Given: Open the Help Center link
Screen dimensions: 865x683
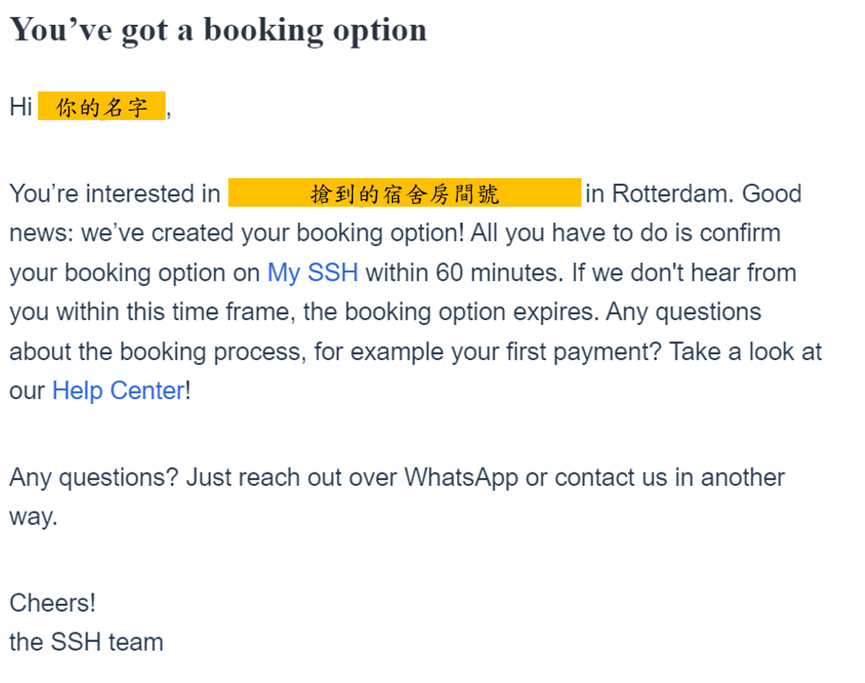Looking at the screenshot, I should coord(119,391).
